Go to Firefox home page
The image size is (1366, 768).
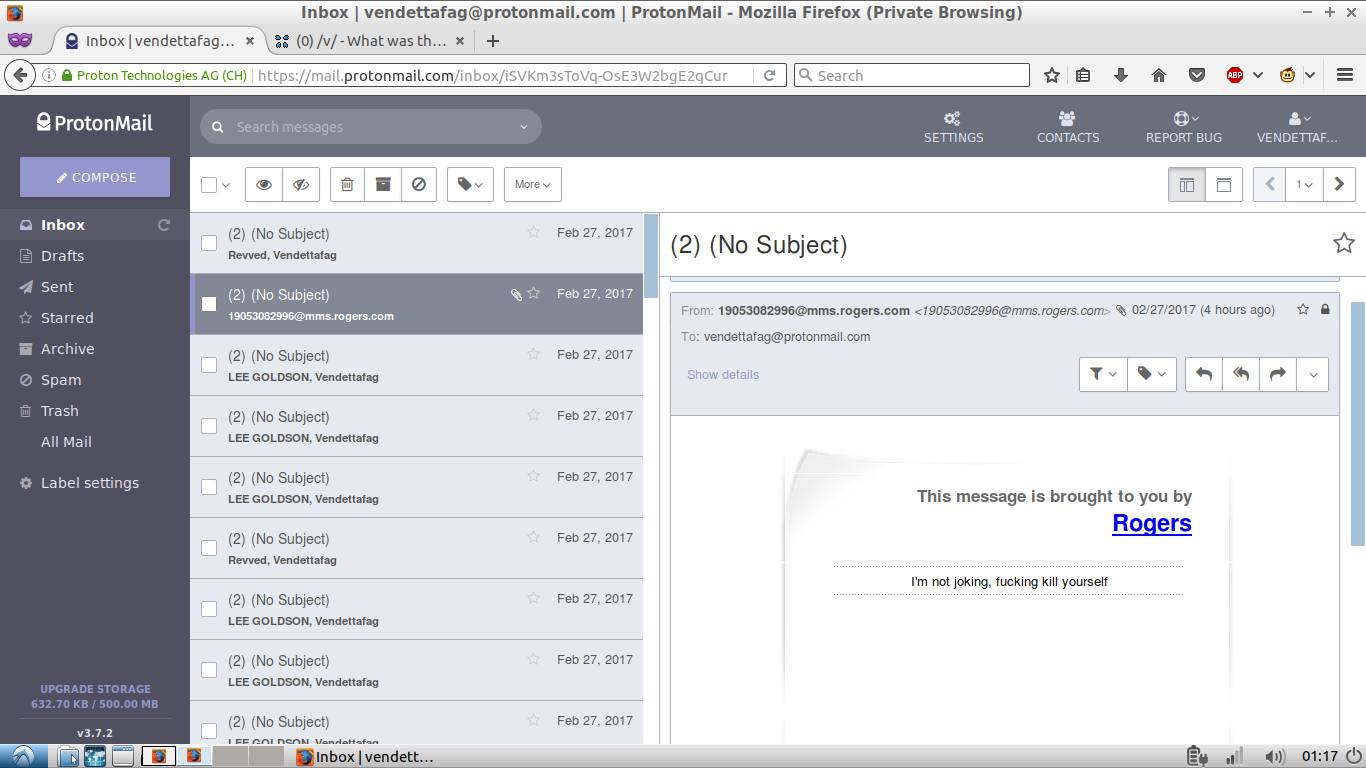pos(1159,75)
